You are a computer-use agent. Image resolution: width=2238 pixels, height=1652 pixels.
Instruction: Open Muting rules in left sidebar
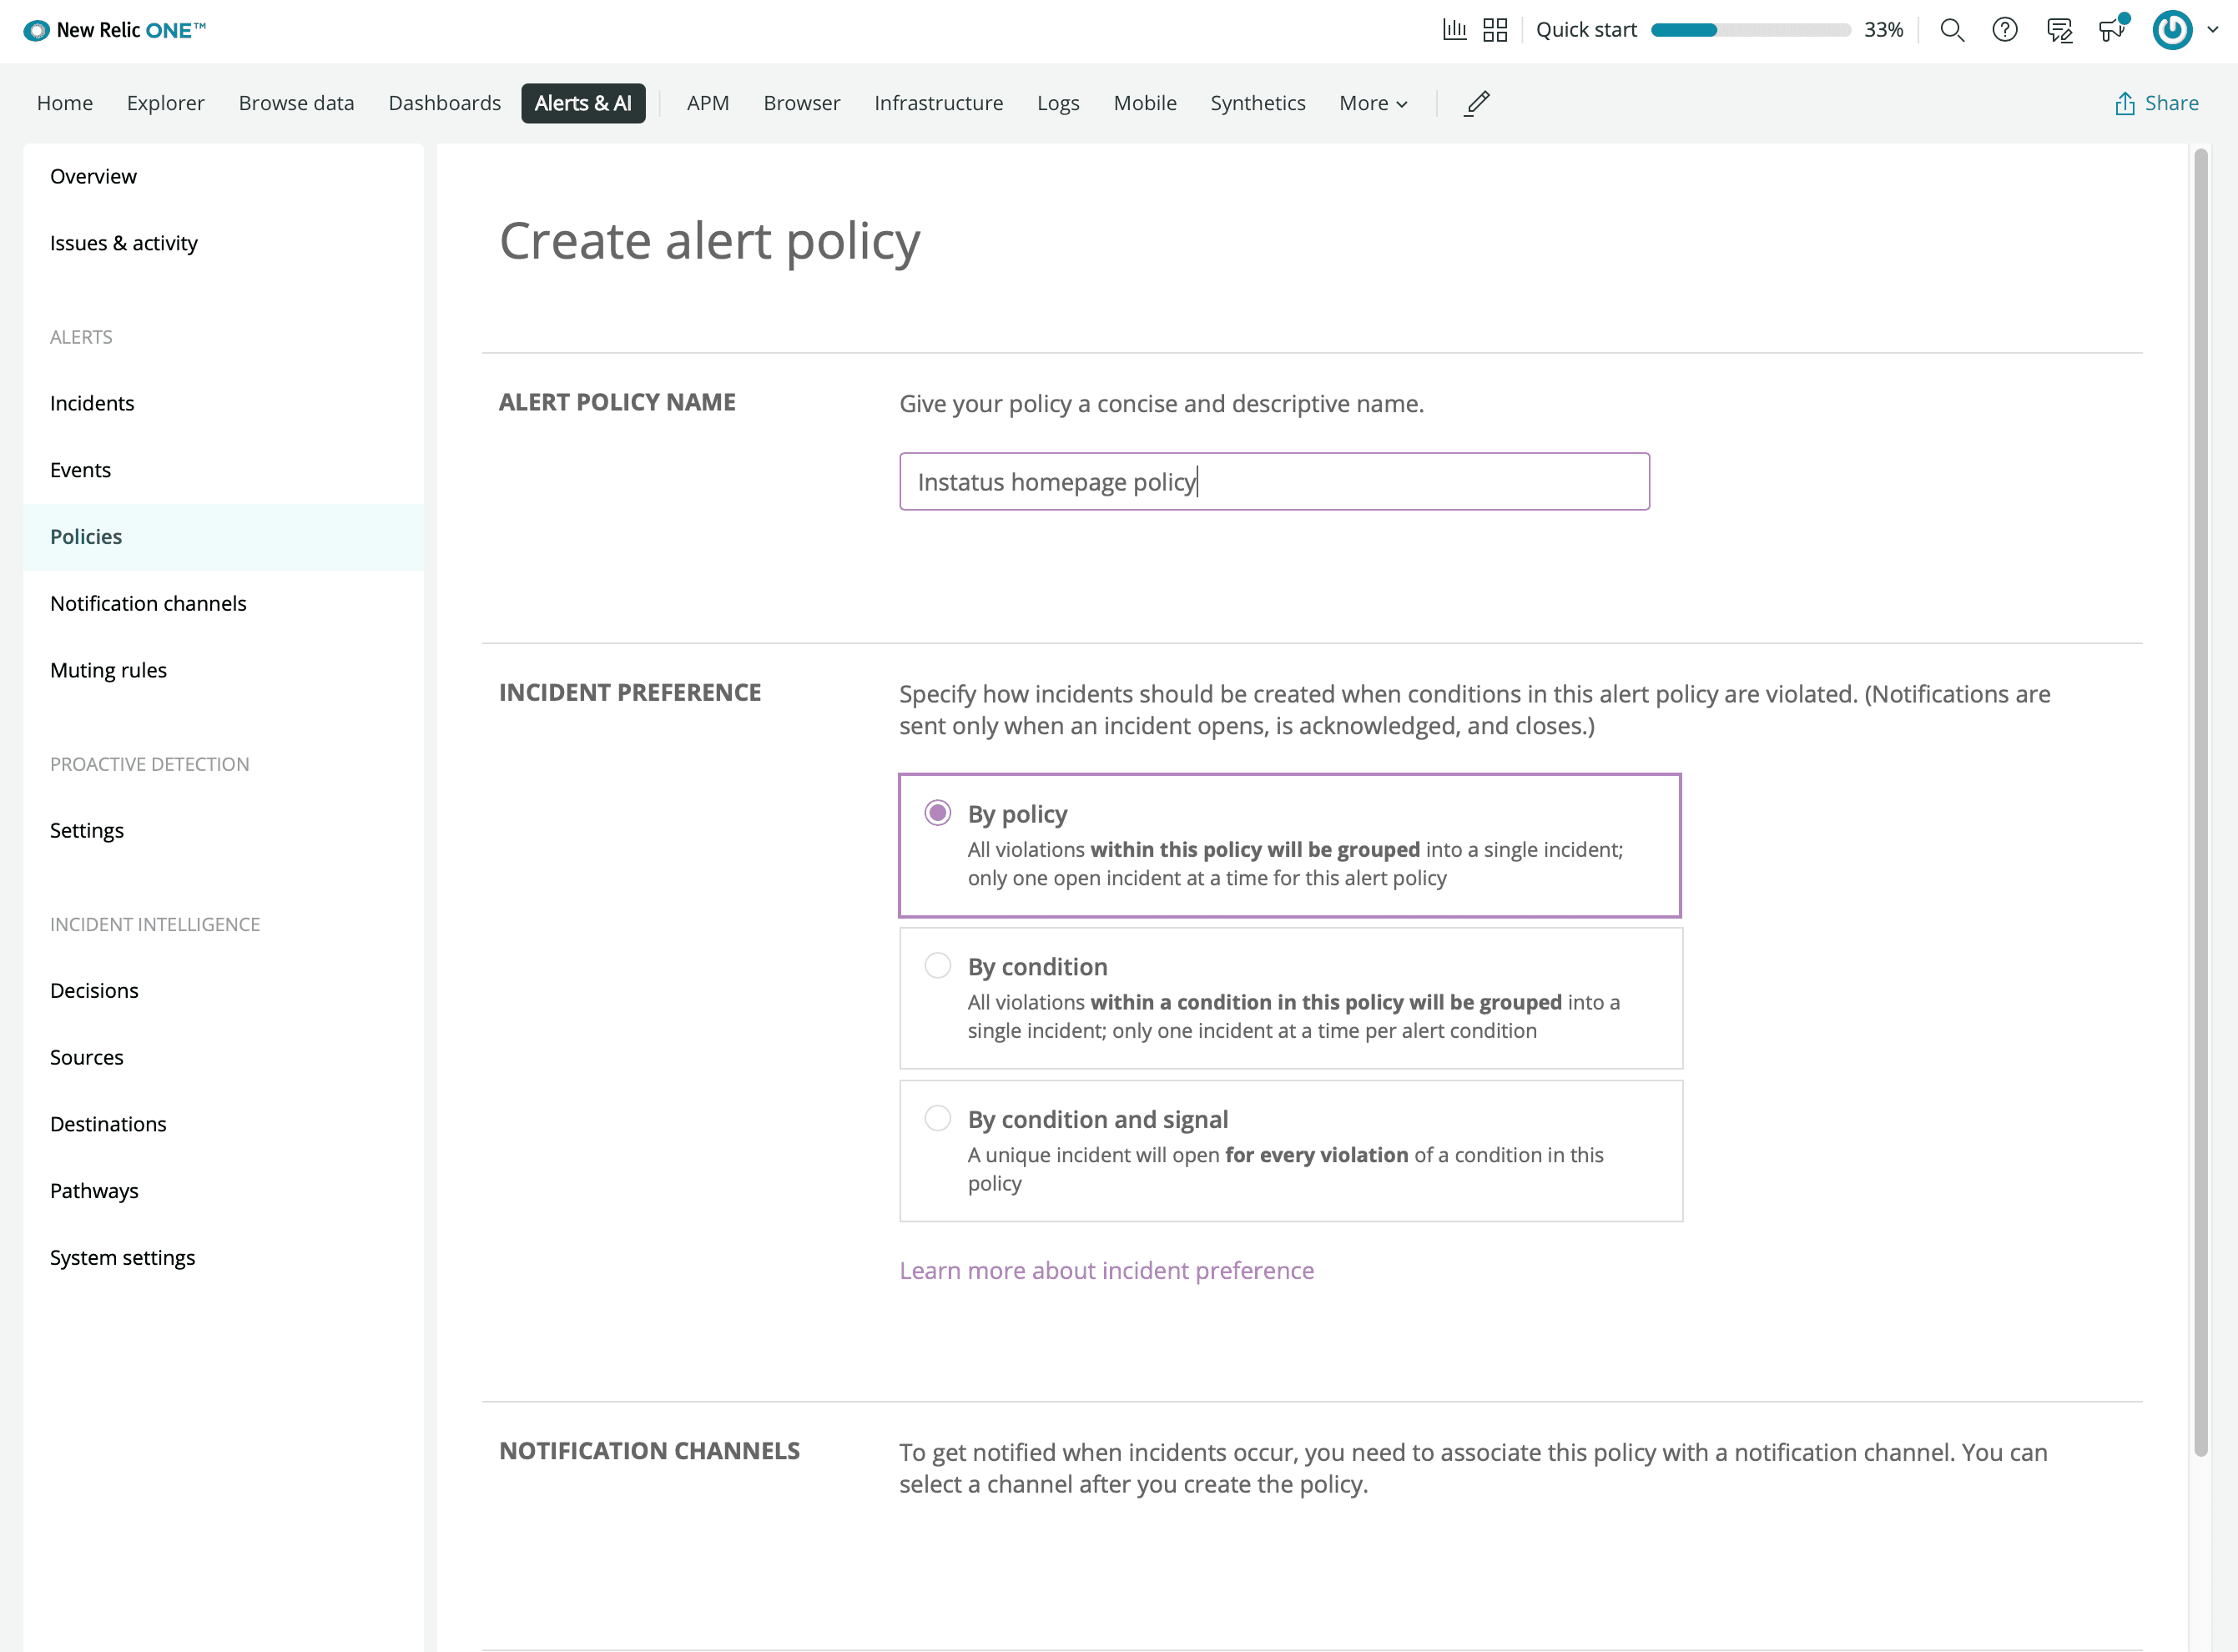(x=108, y=669)
